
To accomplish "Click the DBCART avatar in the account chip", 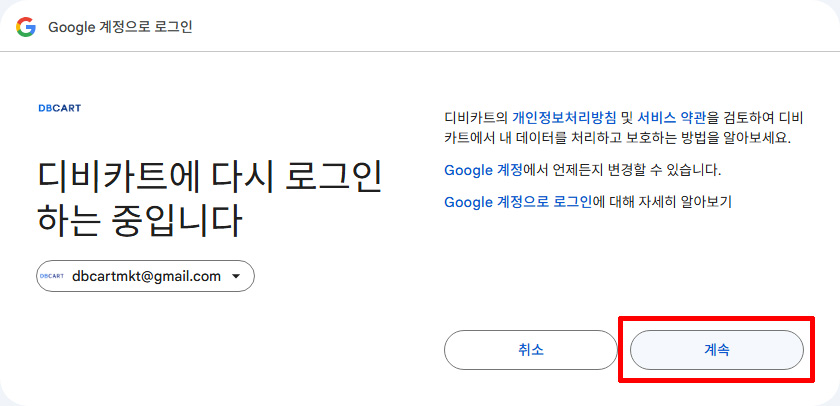I will point(51,276).
